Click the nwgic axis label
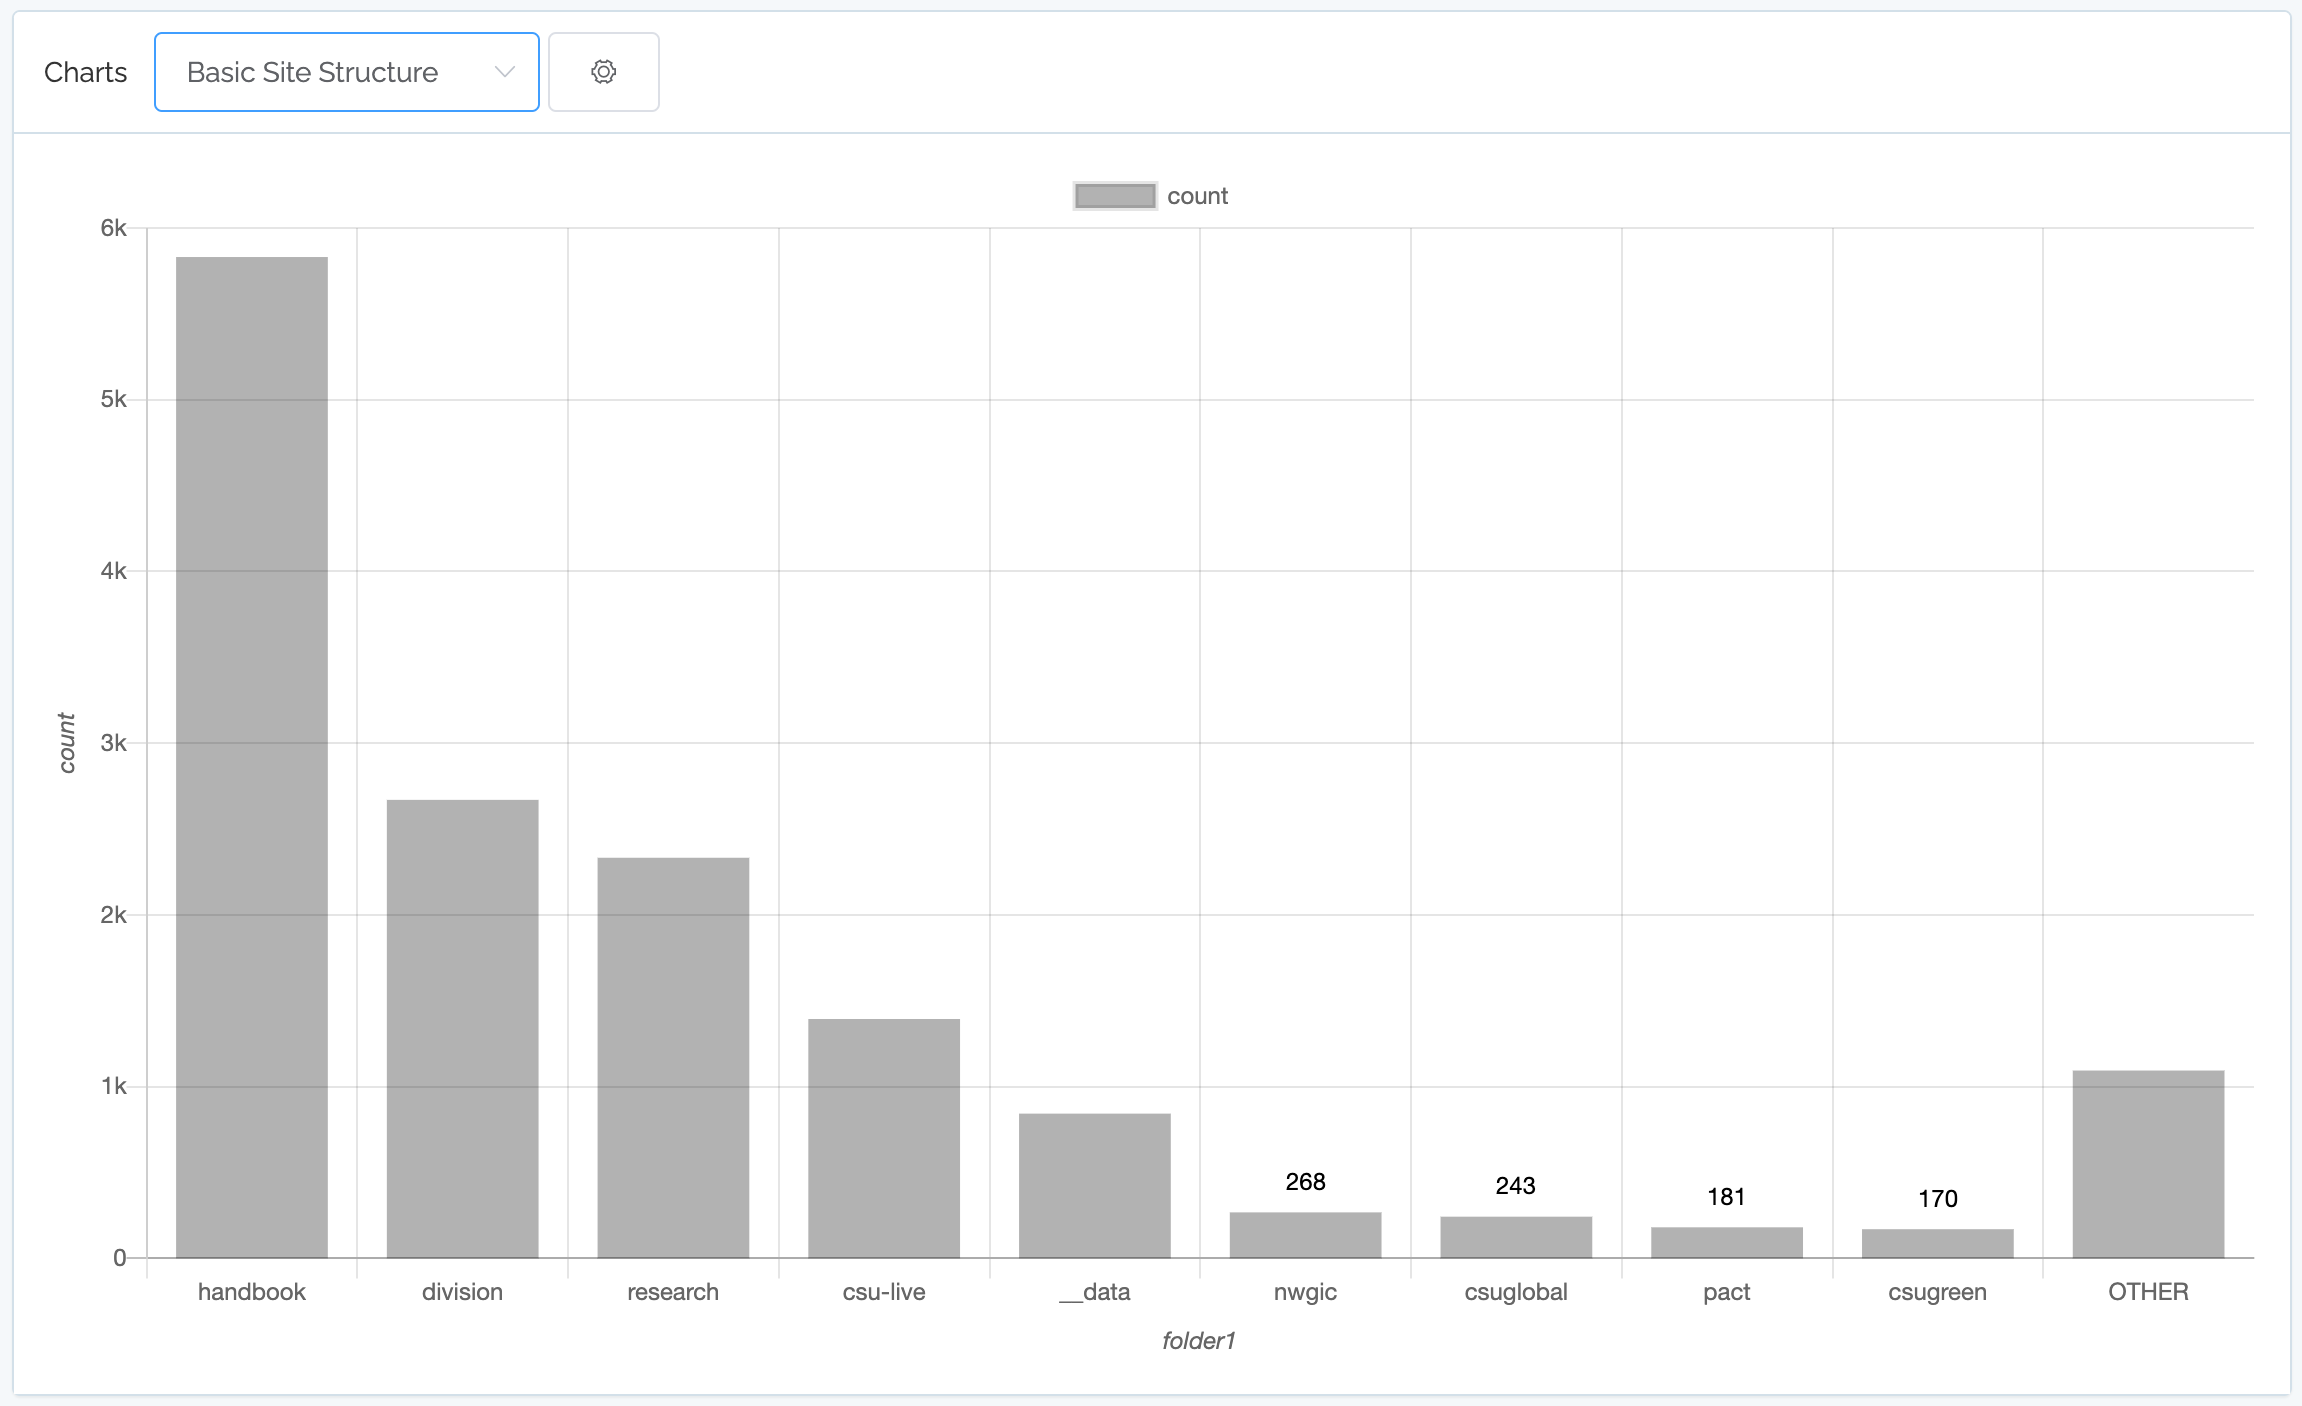 pyautogui.click(x=1305, y=1292)
